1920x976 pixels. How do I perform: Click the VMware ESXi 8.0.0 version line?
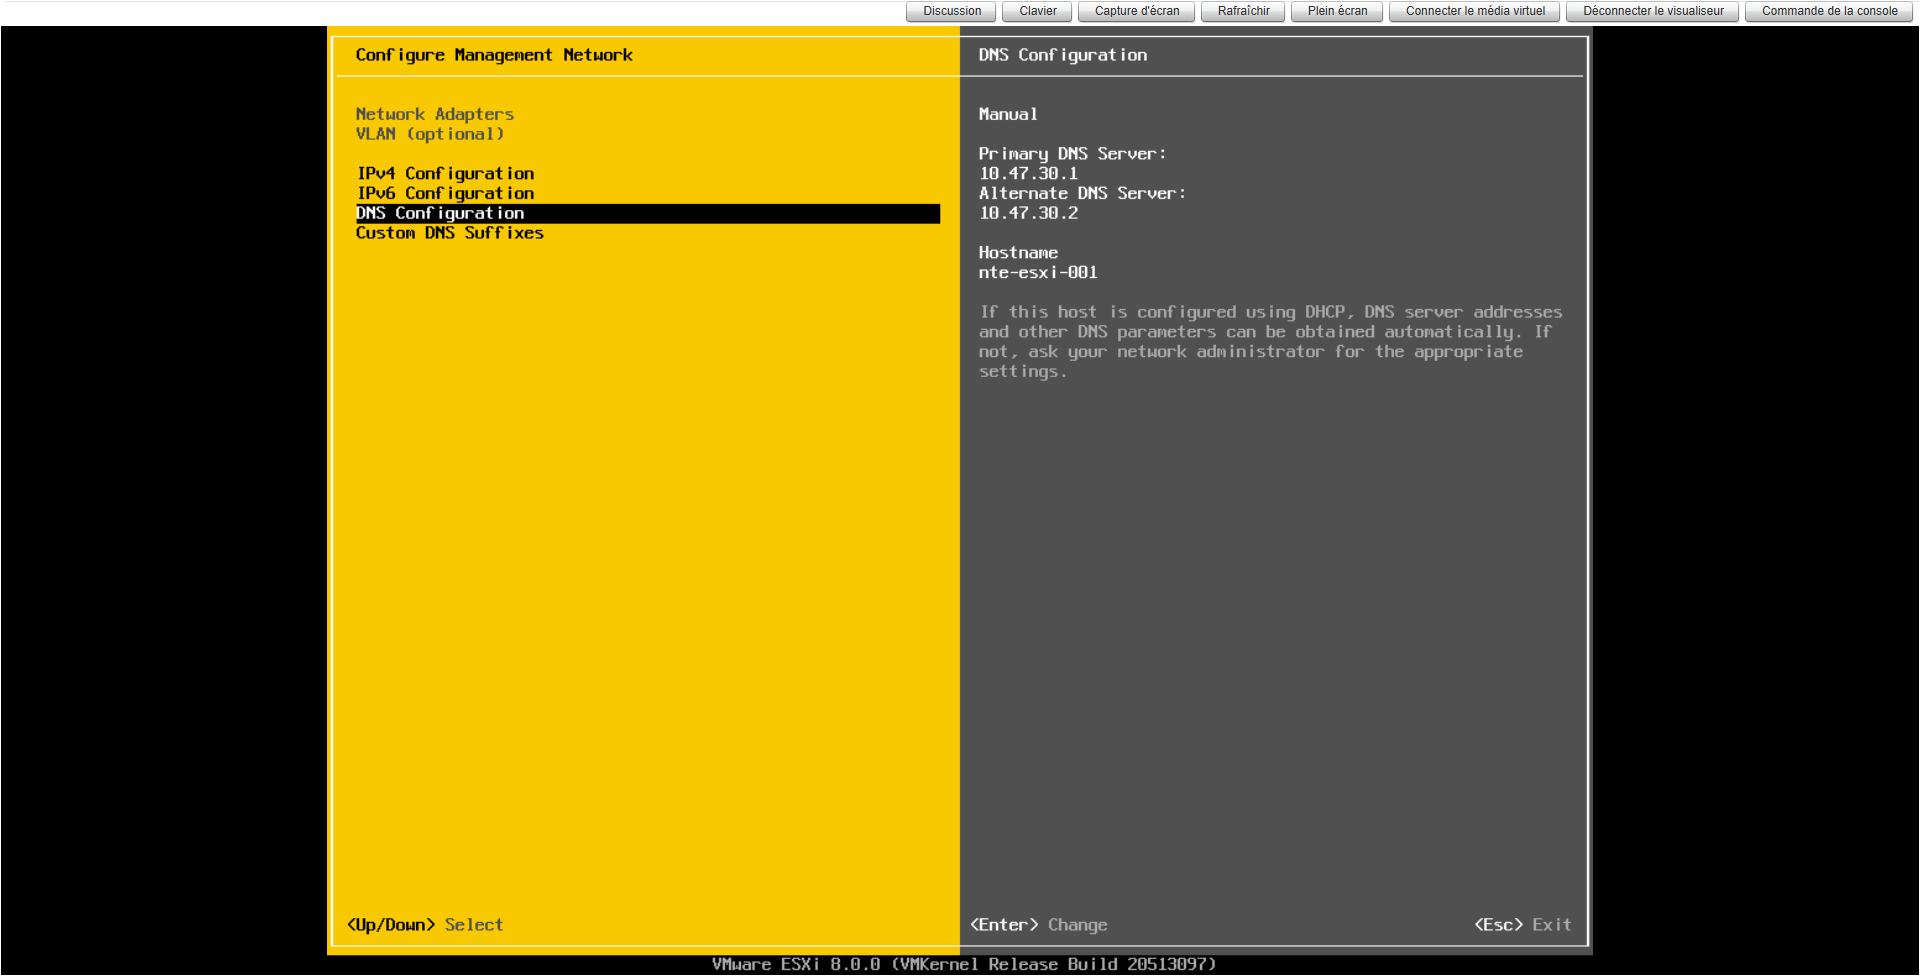pos(964,965)
